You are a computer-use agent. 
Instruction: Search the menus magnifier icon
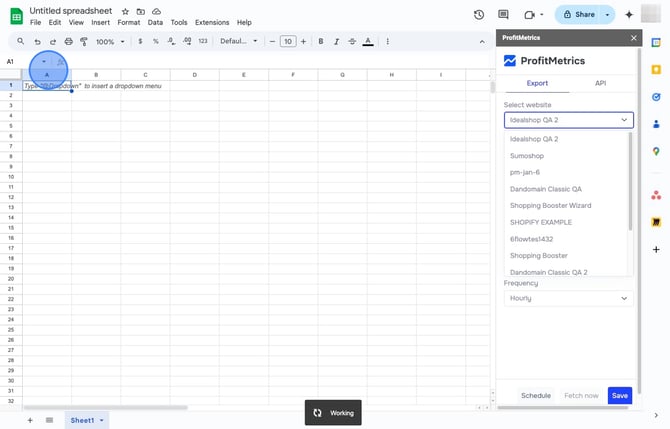point(21,41)
